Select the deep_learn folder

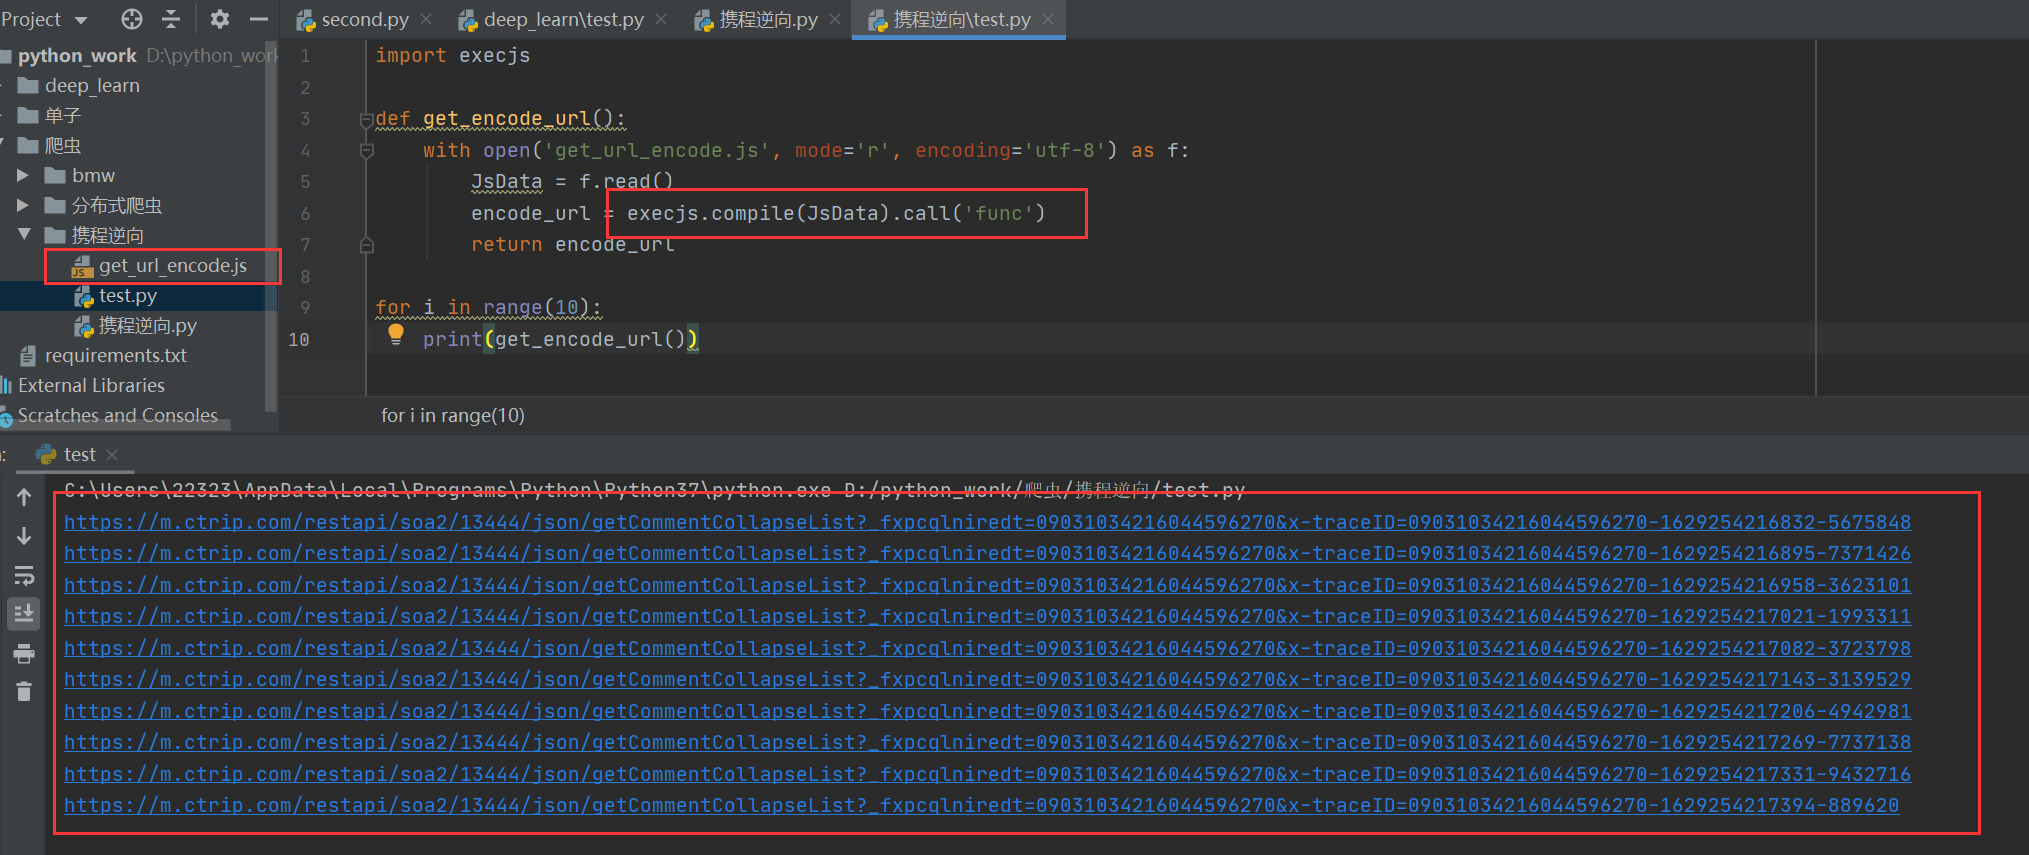92,86
